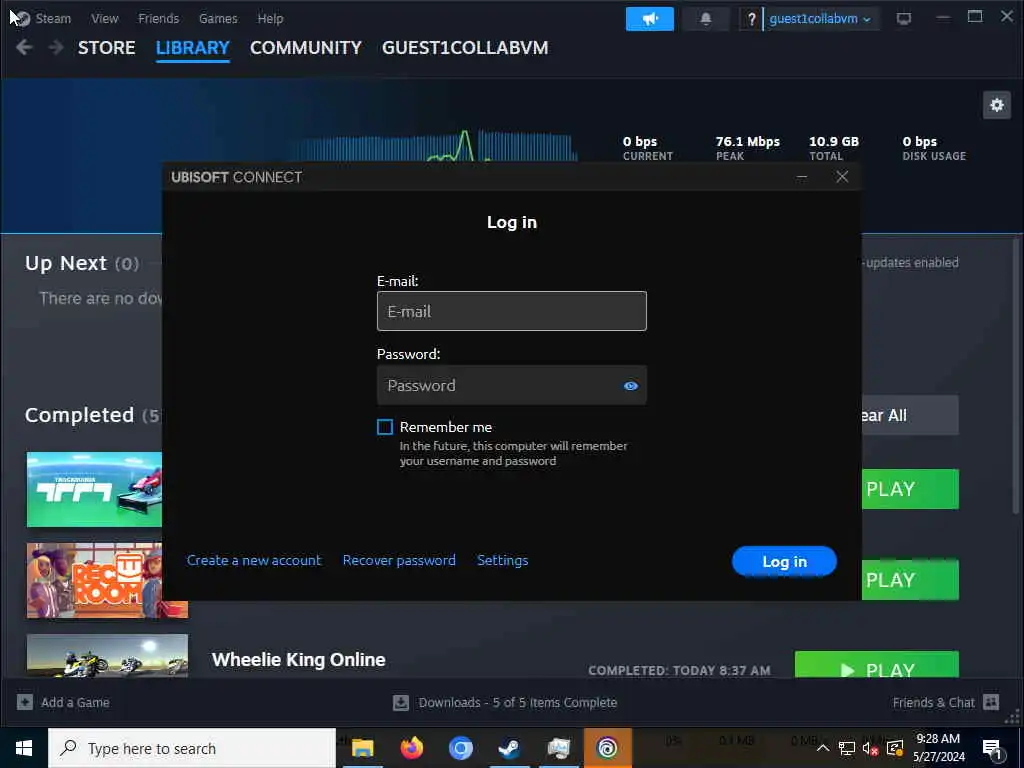Click the Steam help question mark

751,19
